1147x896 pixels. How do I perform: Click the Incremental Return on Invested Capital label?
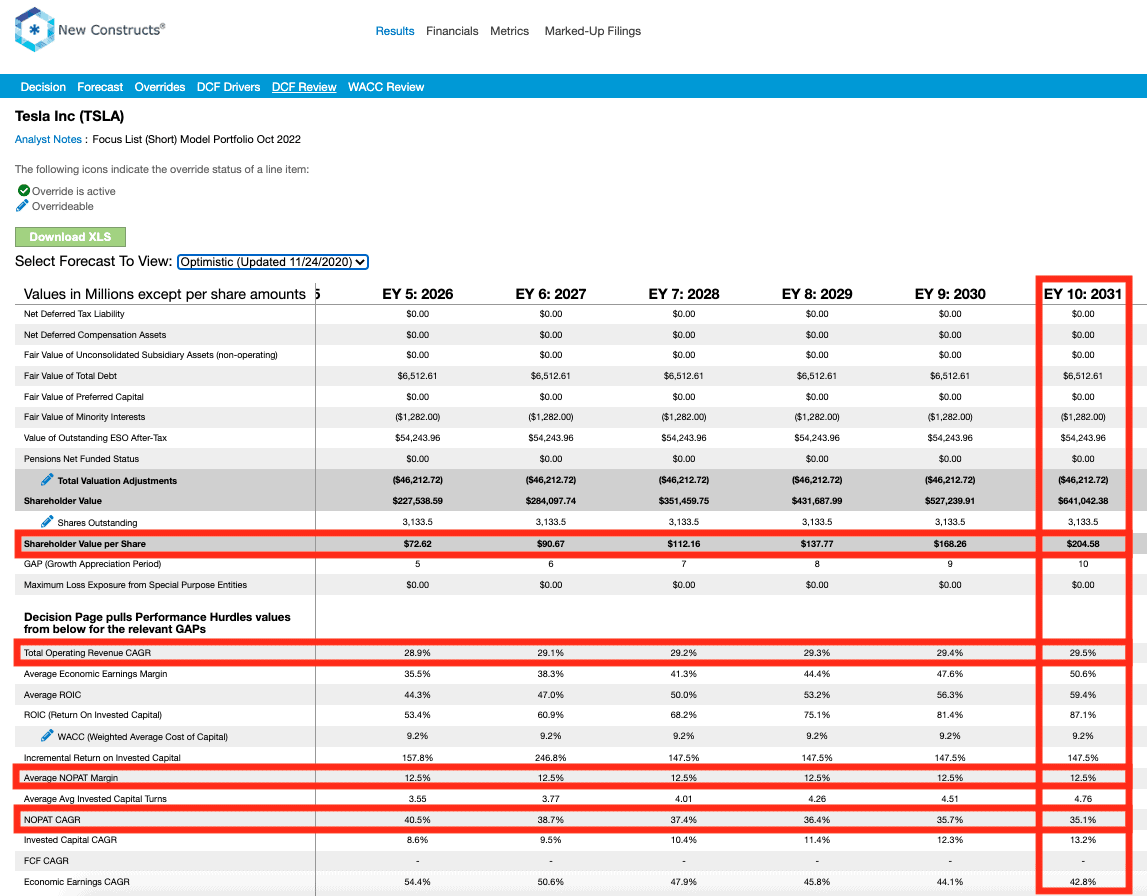click(102, 758)
